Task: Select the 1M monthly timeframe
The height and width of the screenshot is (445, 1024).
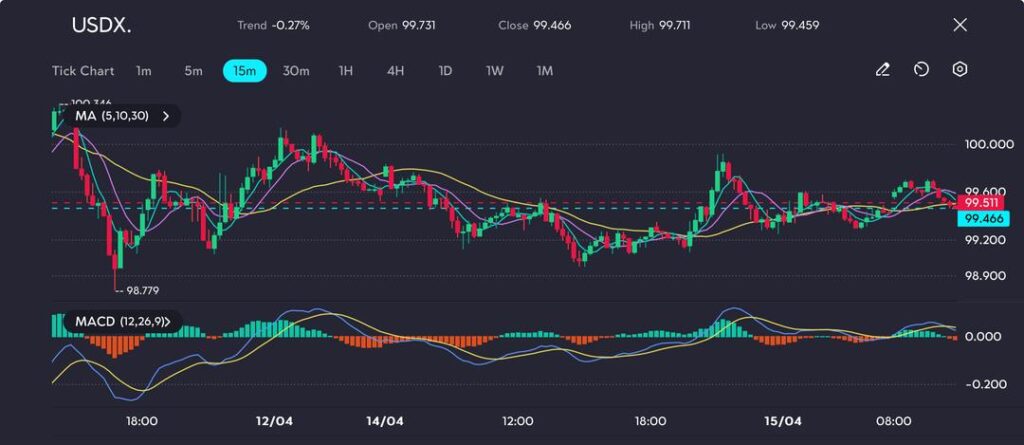Action: (x=544, y=71)
